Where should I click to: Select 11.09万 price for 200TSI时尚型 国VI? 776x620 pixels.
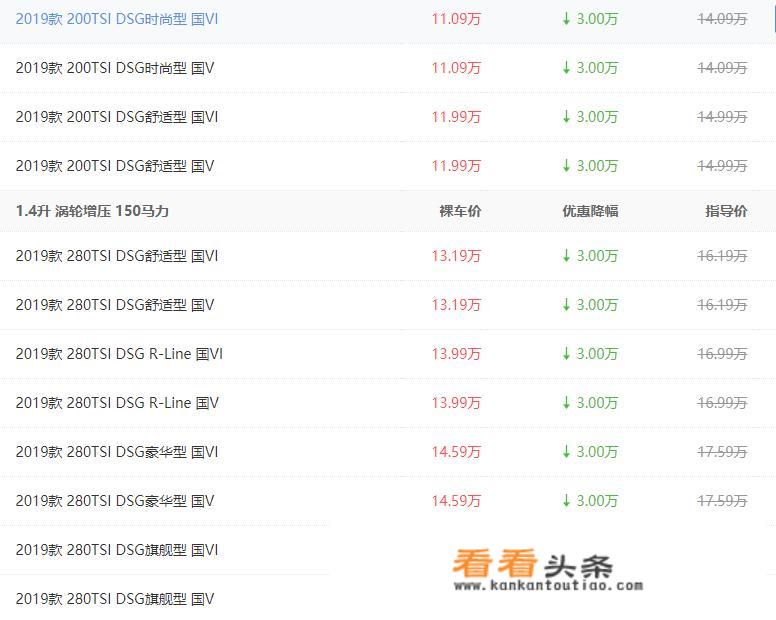point(456,19)
